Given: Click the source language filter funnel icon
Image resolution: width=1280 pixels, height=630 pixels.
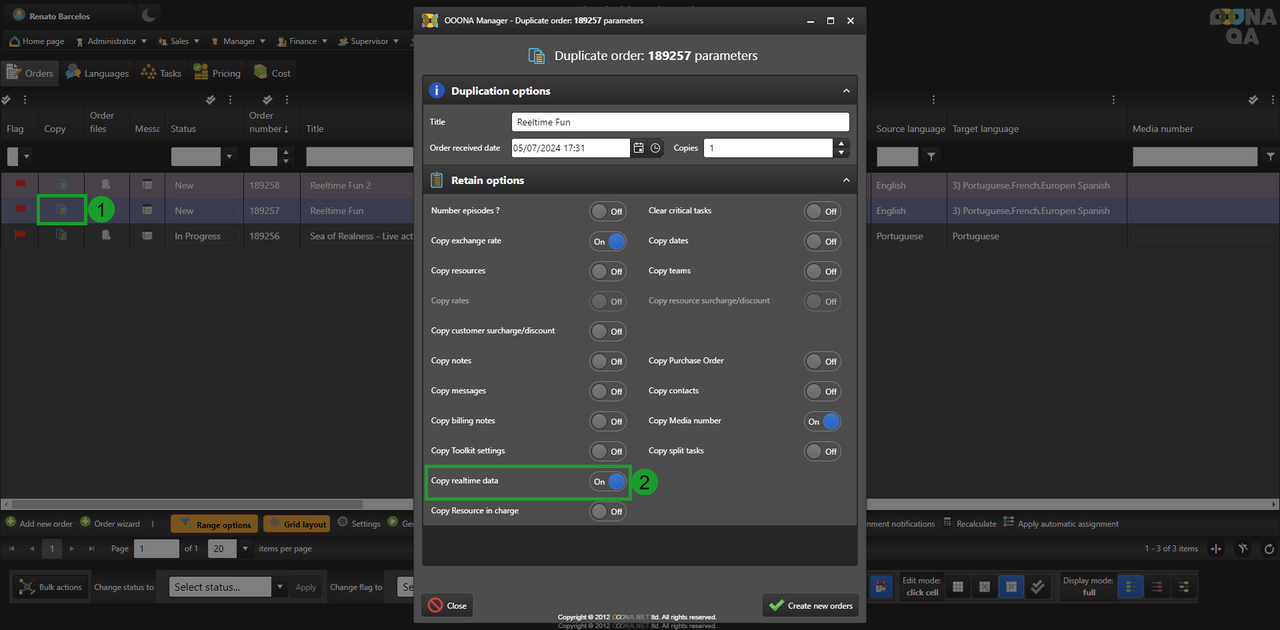Looking at the screenshot, I should pyautogui.click(x=931, y=157).
